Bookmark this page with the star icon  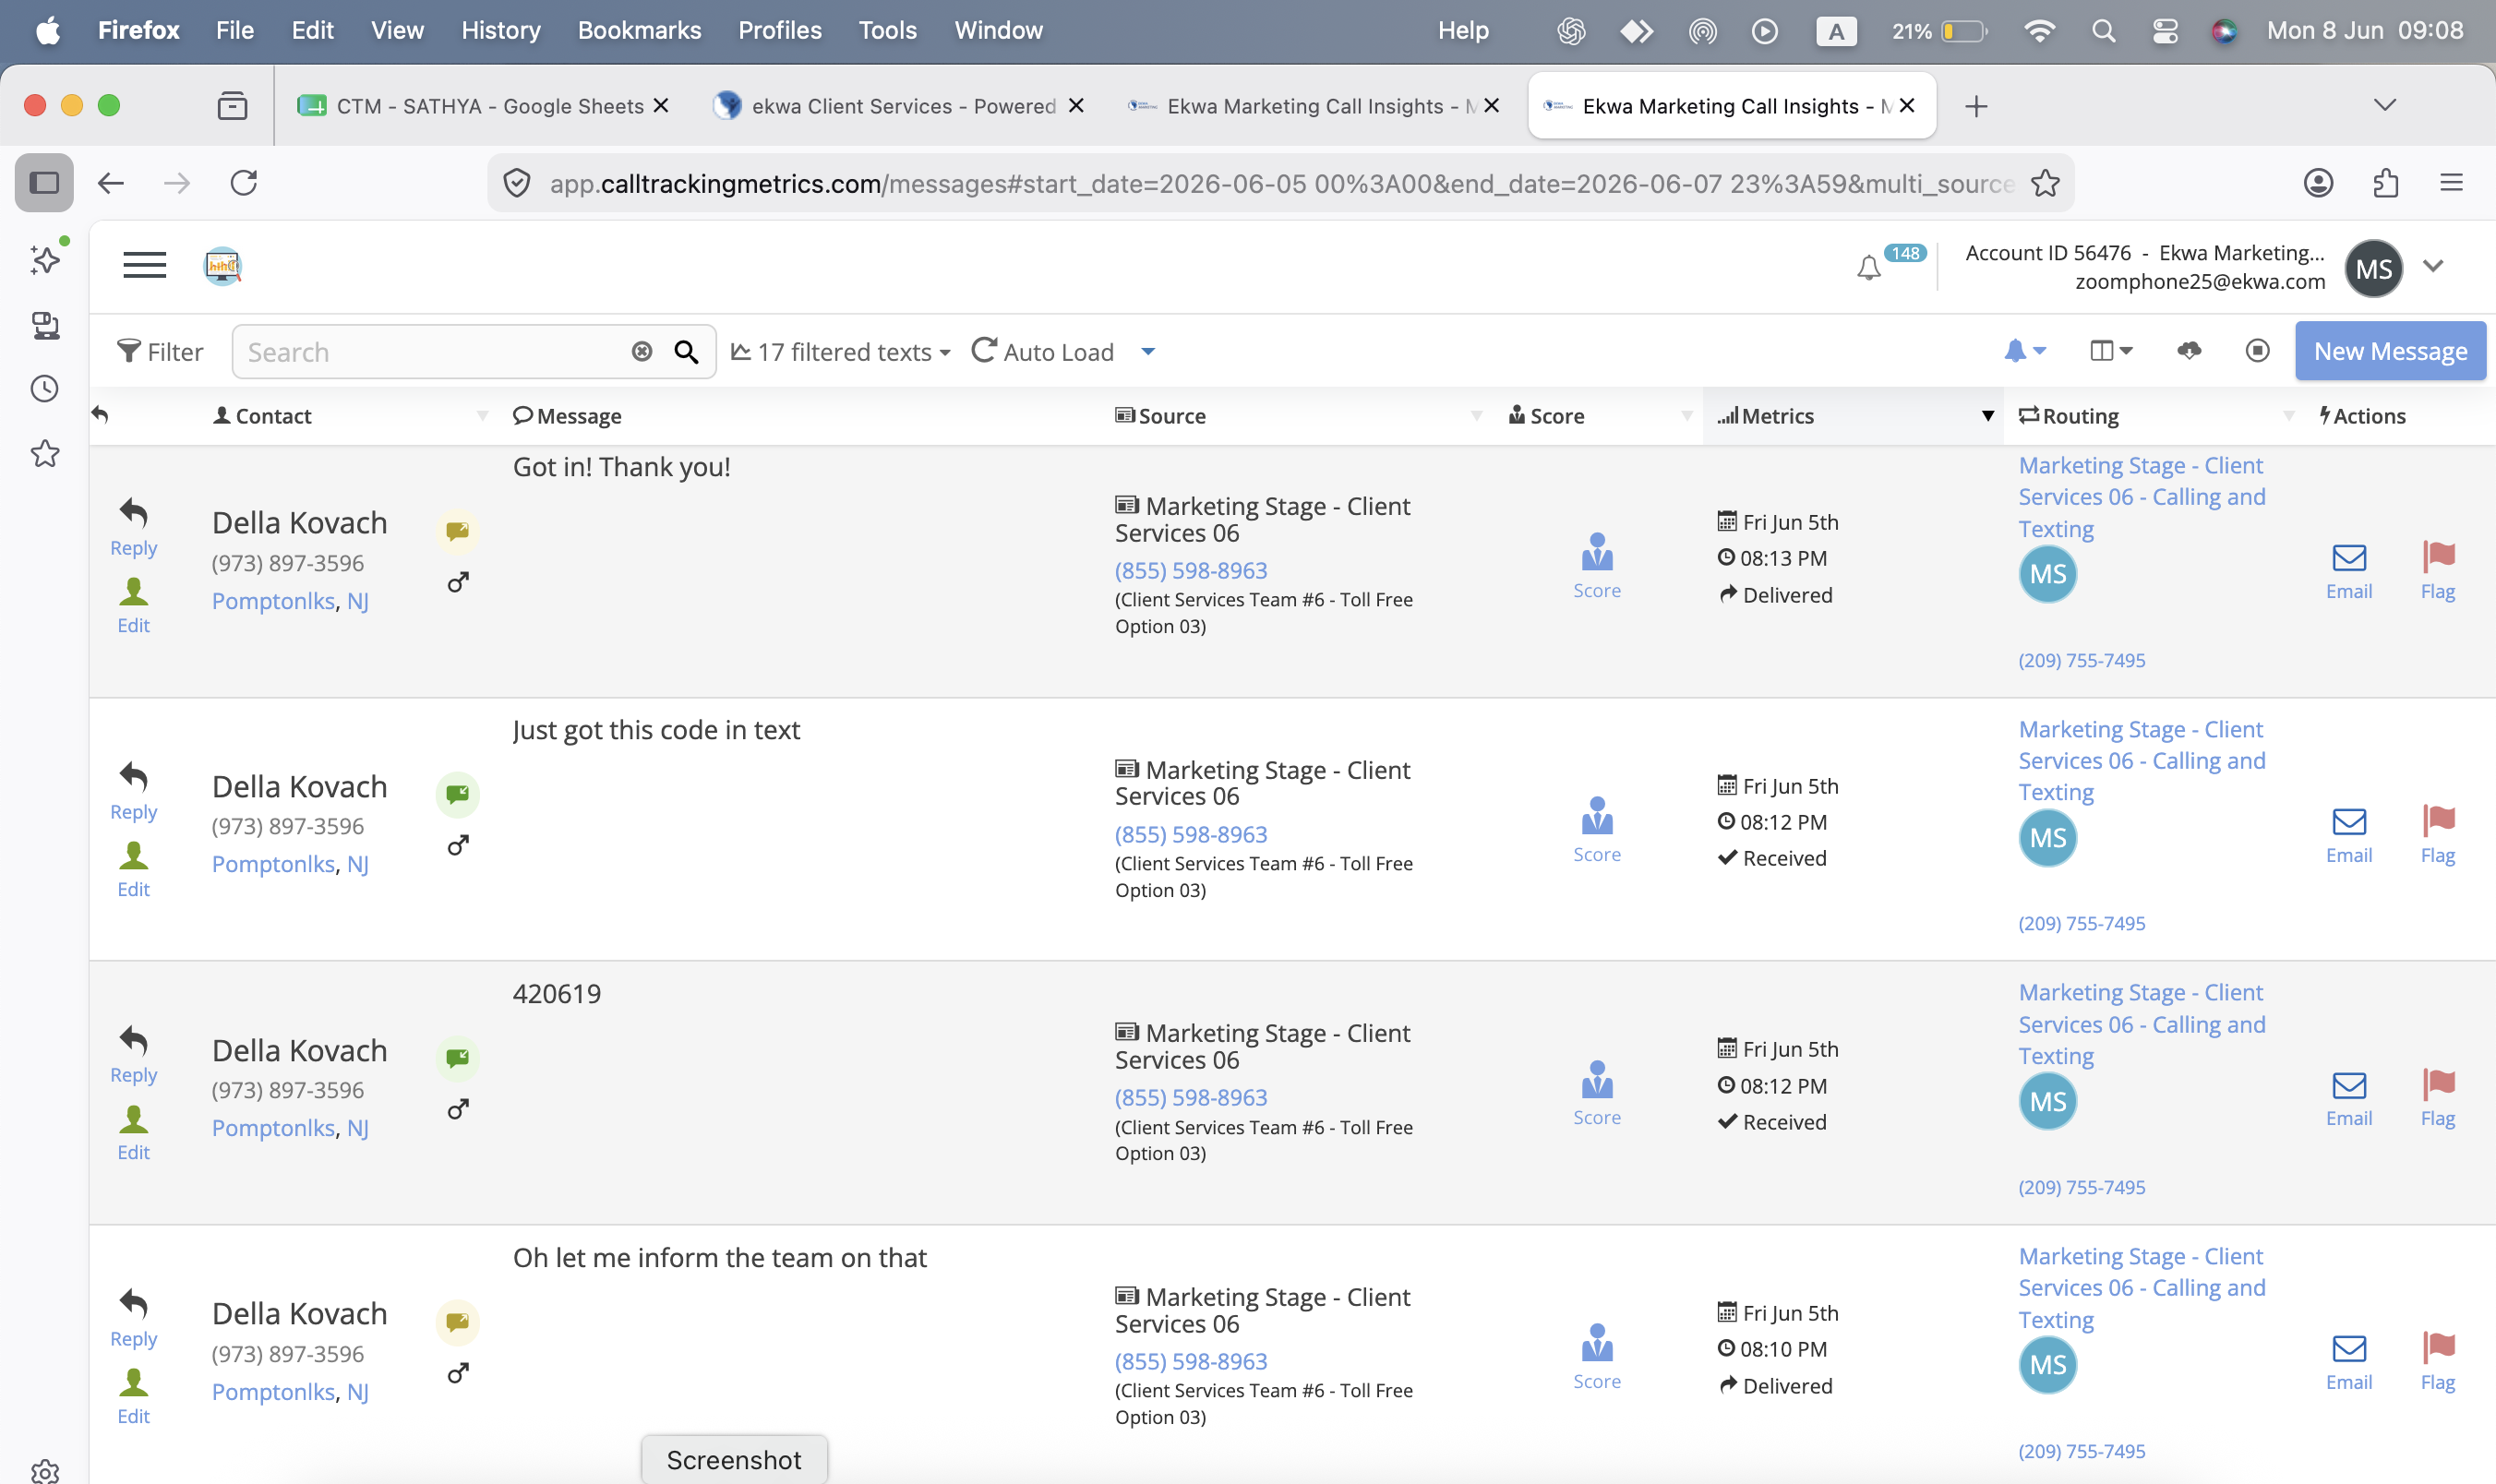point(2044,183)
